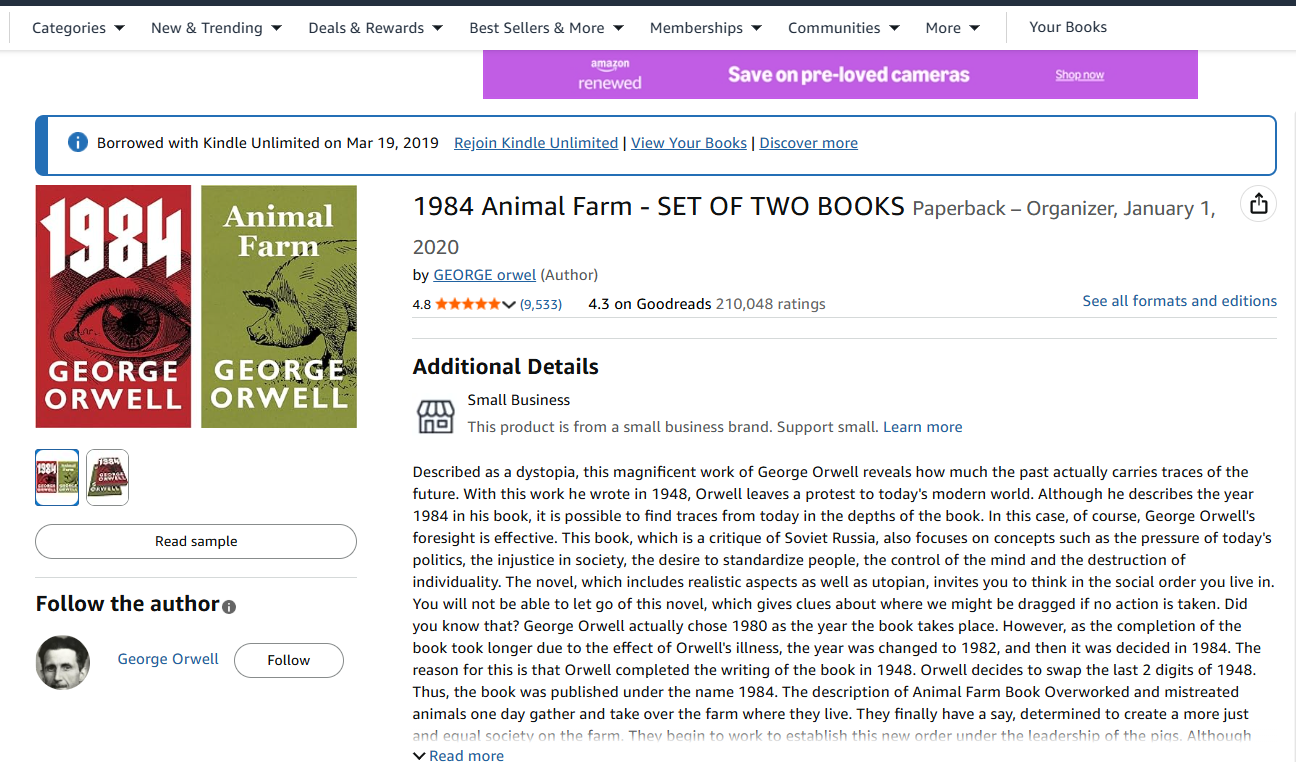This screenshot has width=1296, height=762.
Task: Open the Categories dropdown menu
Action: [78, 28]
